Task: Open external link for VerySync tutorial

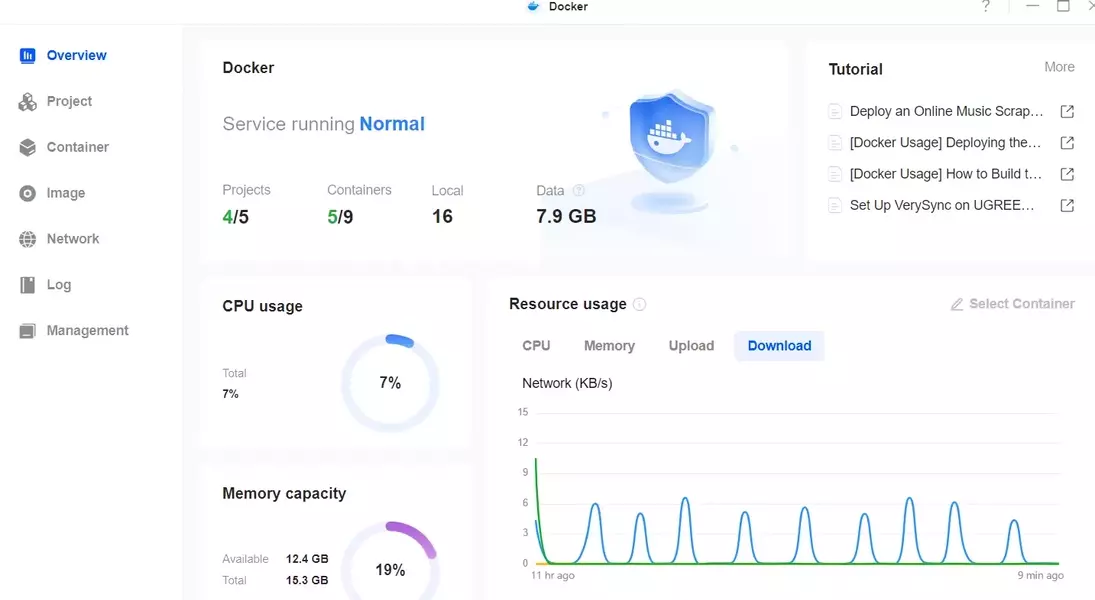Action: click(x=1067, y=205)
